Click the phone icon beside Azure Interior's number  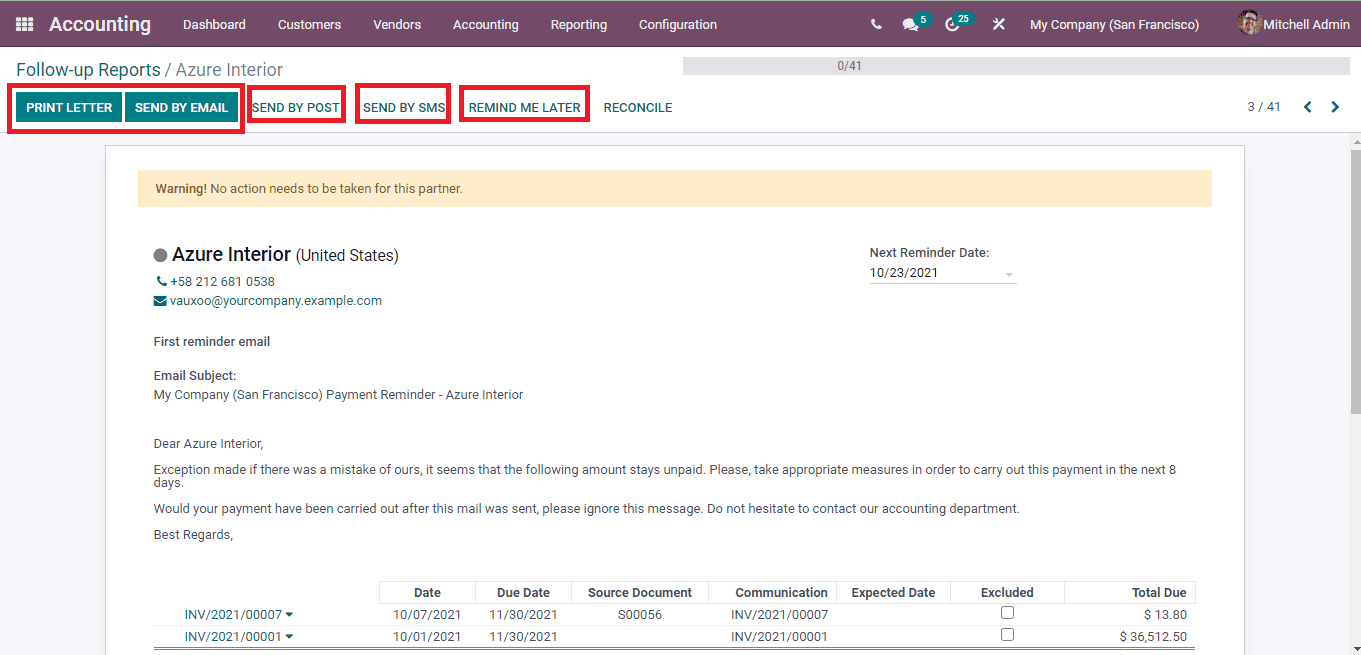pos(162,281)
